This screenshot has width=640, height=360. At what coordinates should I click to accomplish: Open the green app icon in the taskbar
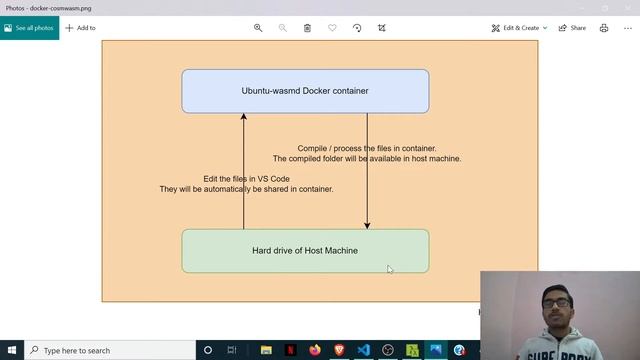tap(412, 350)
